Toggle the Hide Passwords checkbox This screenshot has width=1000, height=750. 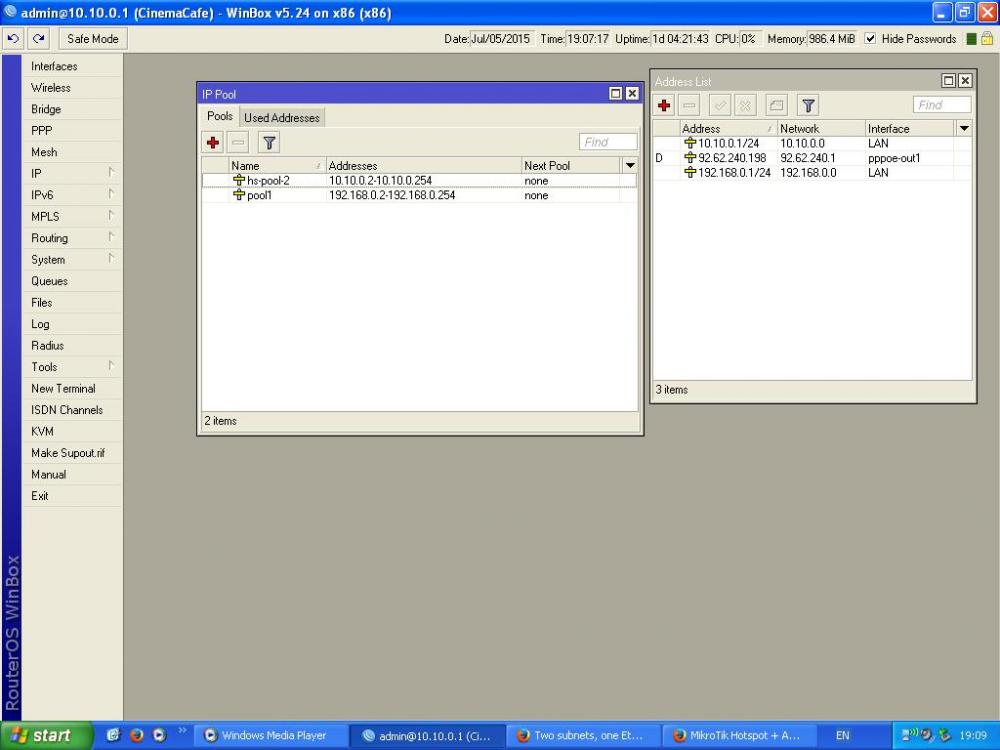[x=870, y=39]
